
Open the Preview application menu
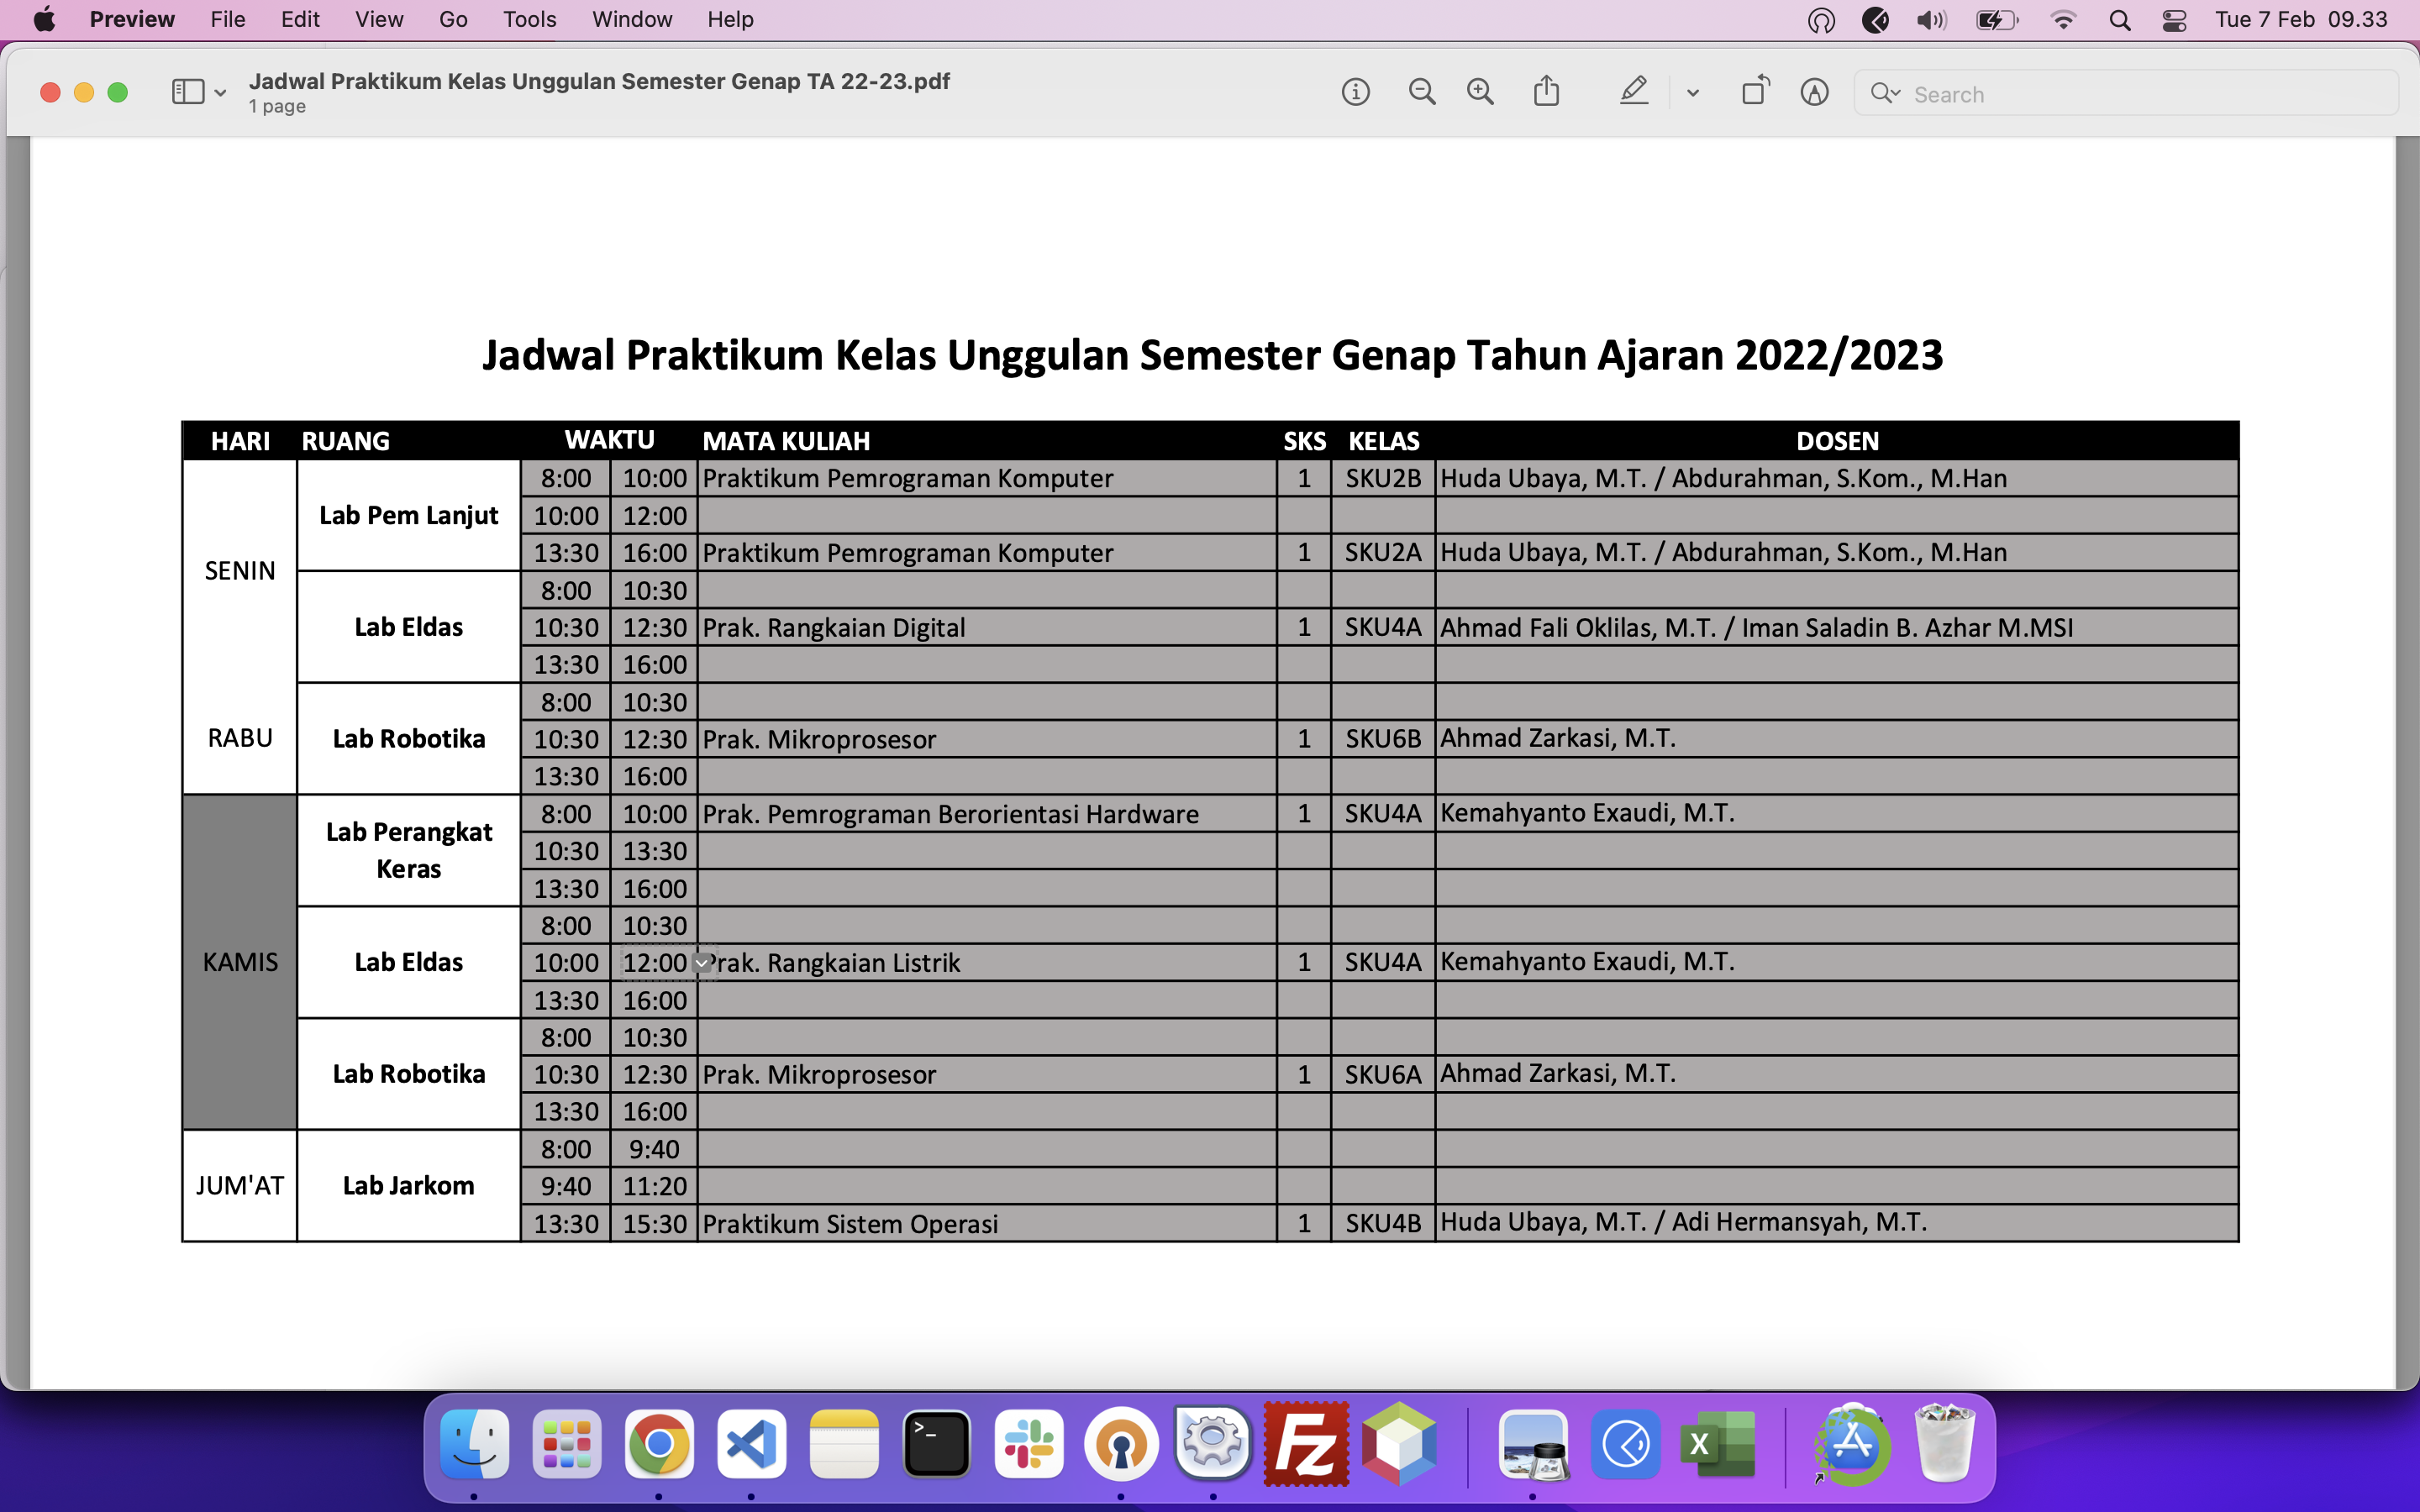coord(132,19)
